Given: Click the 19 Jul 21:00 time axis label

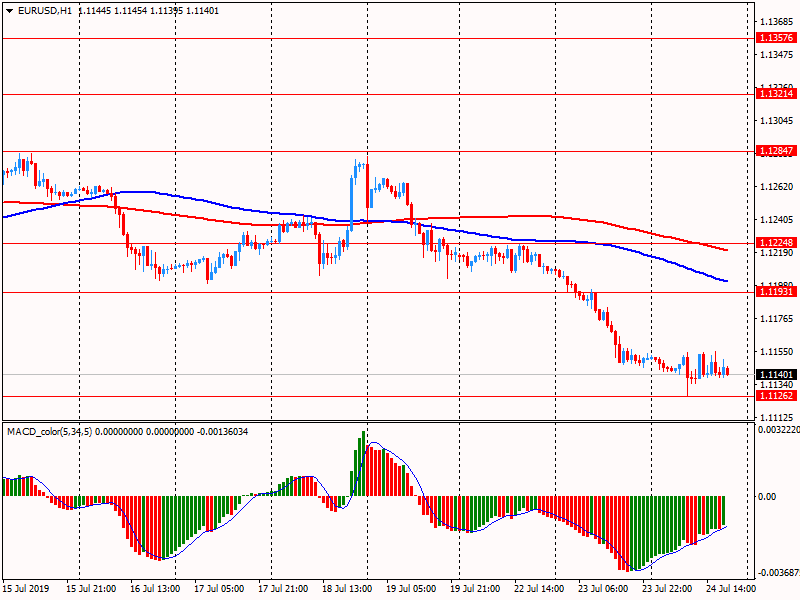Looking at the screenshot, I should coord(475,588).
